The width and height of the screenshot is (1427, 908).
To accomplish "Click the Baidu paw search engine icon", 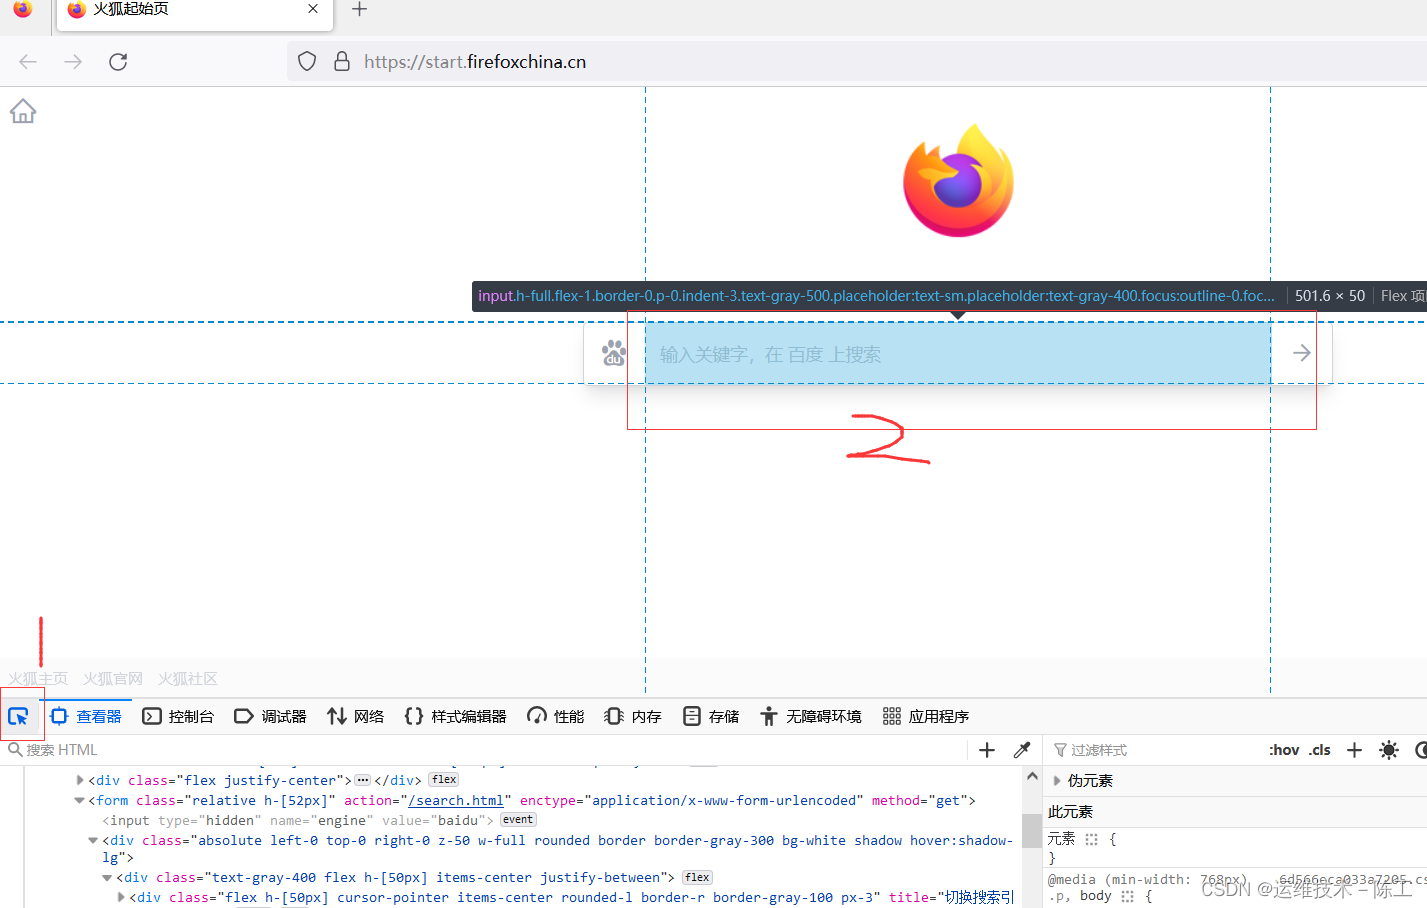I will tap(614, 353).
